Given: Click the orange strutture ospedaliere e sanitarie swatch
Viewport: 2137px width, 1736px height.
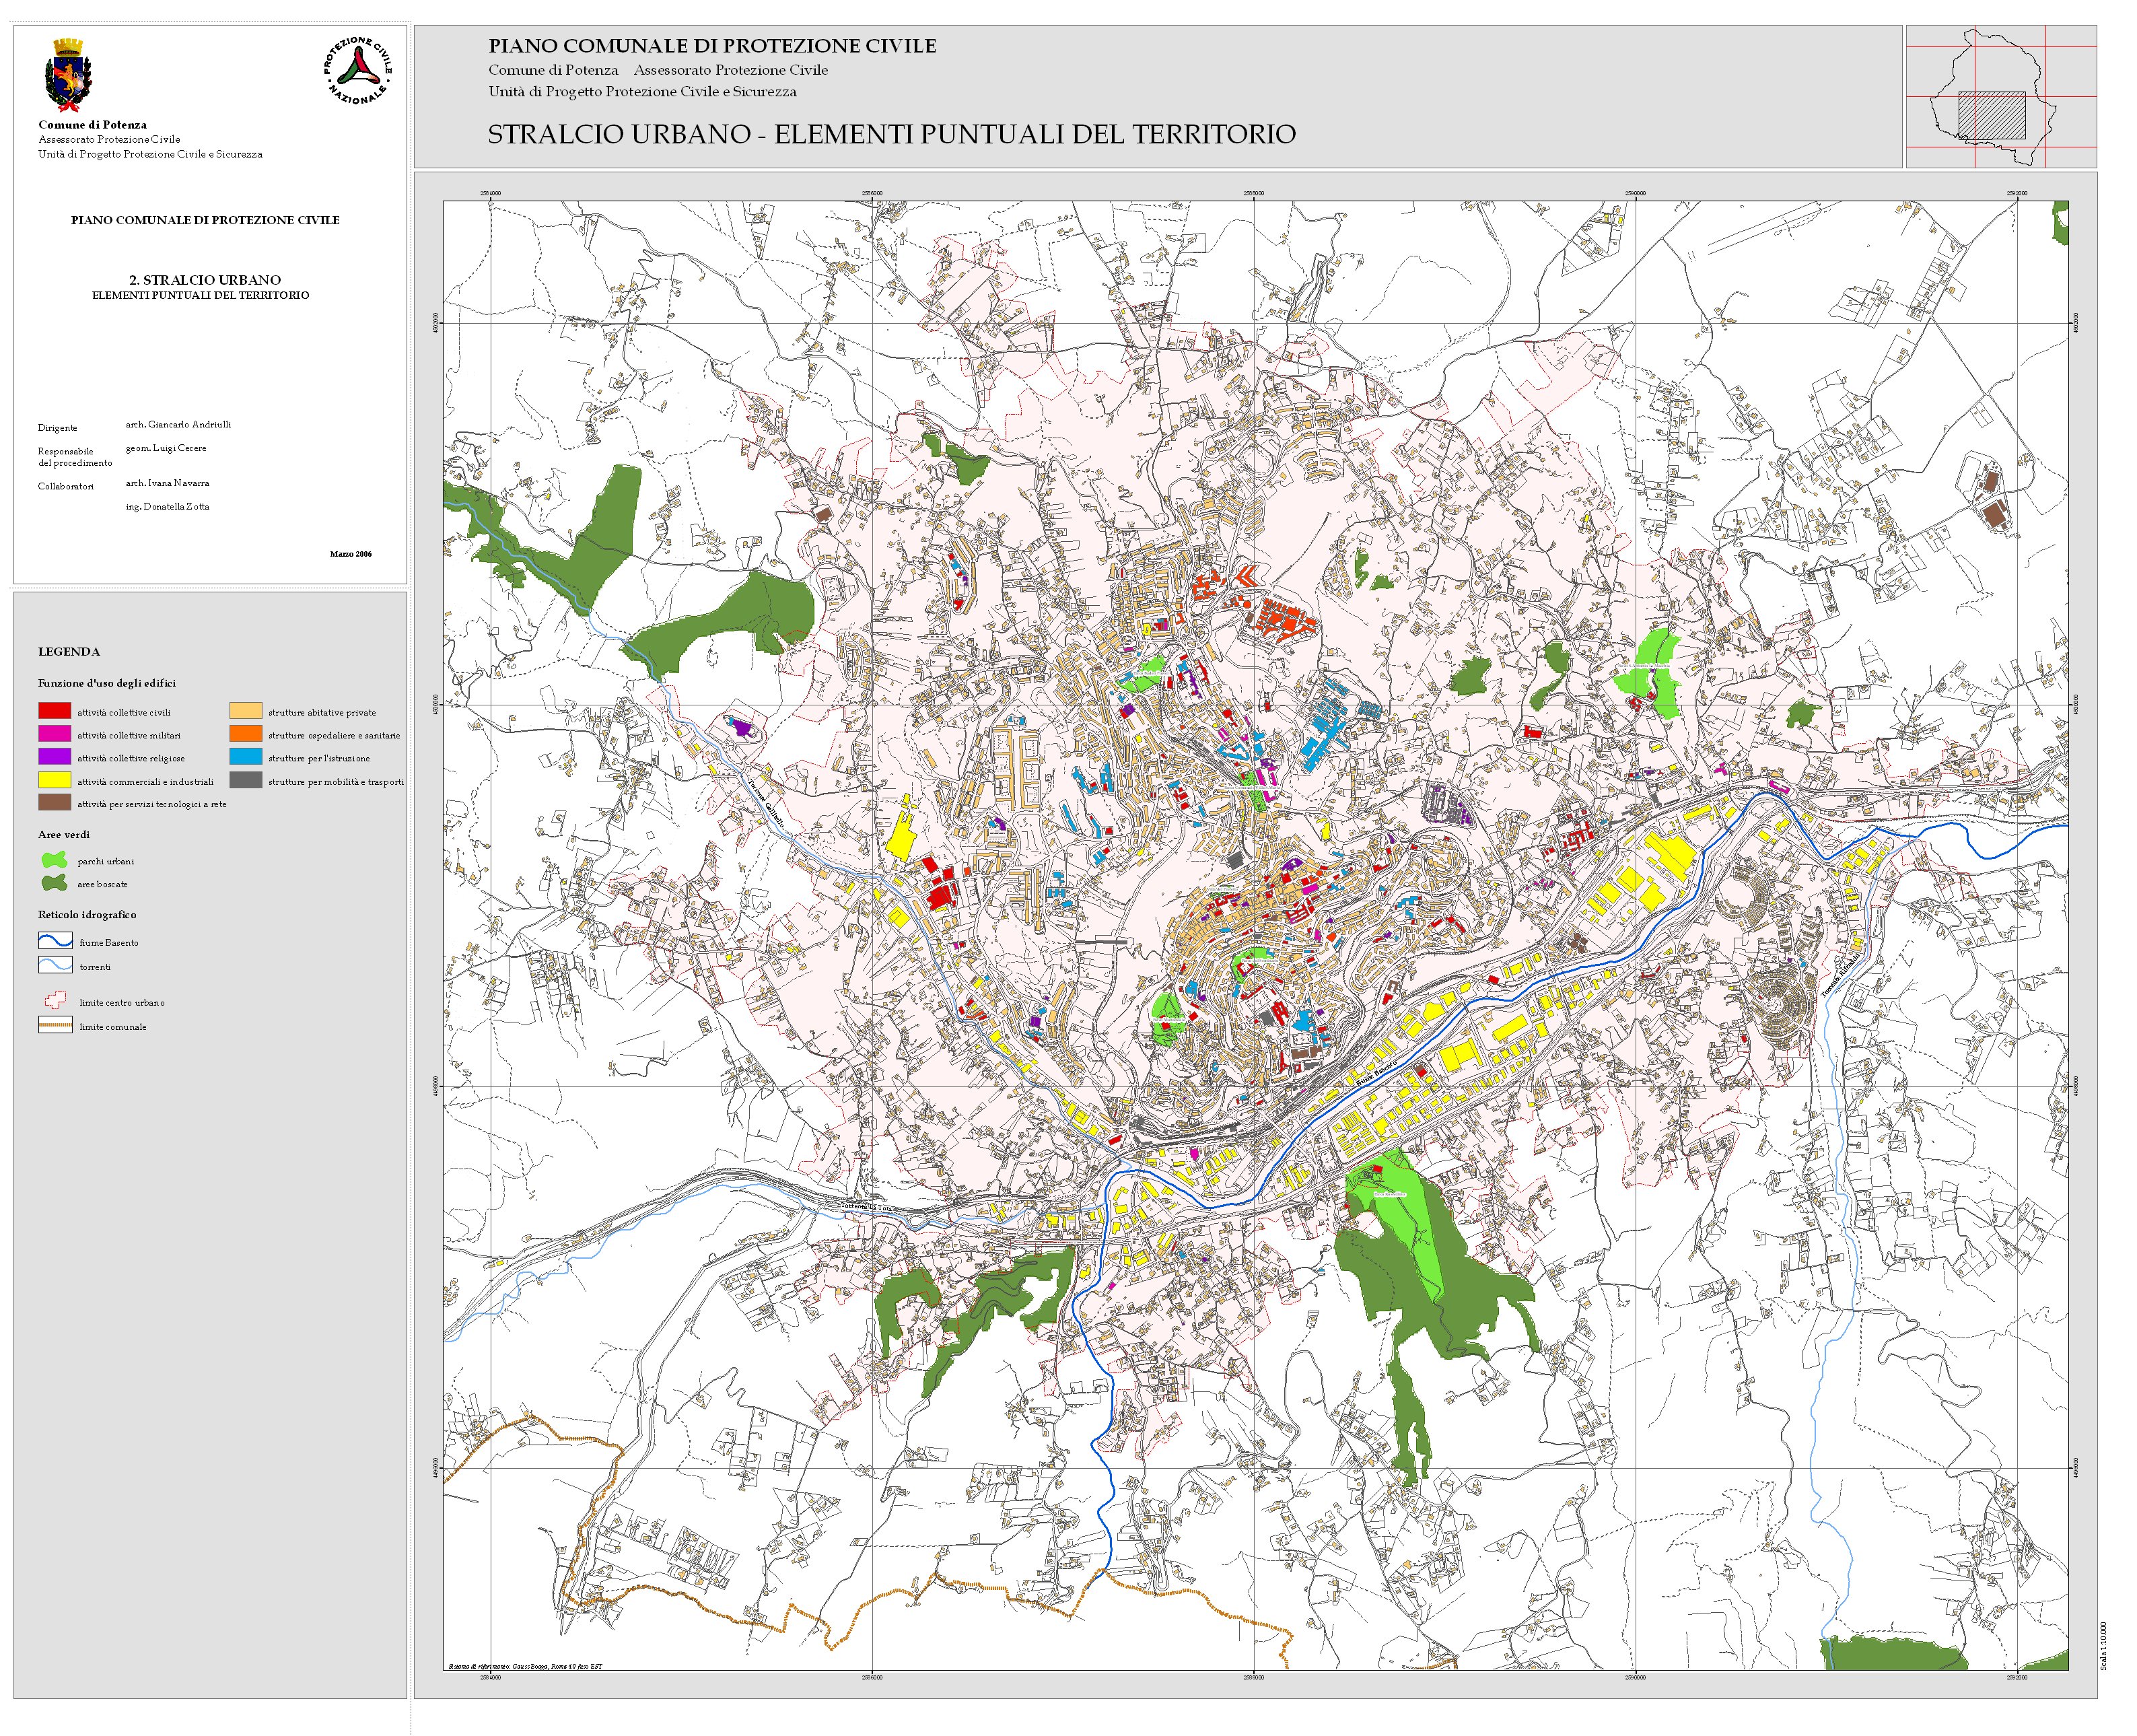Looking at the screenshot, I should coord(245,734).
